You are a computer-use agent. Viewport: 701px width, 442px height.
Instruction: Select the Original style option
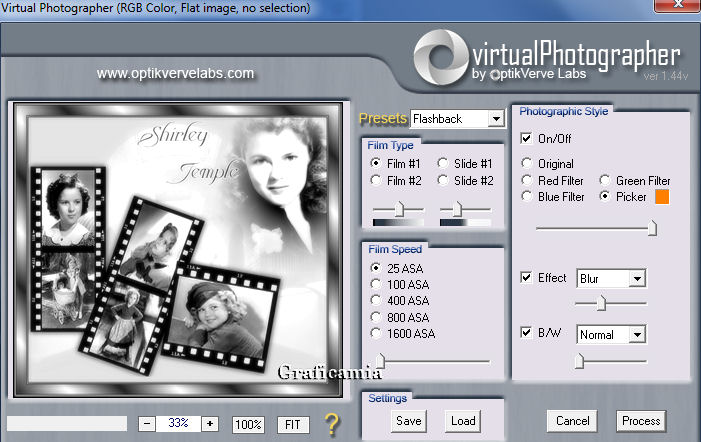pos(527,163)
